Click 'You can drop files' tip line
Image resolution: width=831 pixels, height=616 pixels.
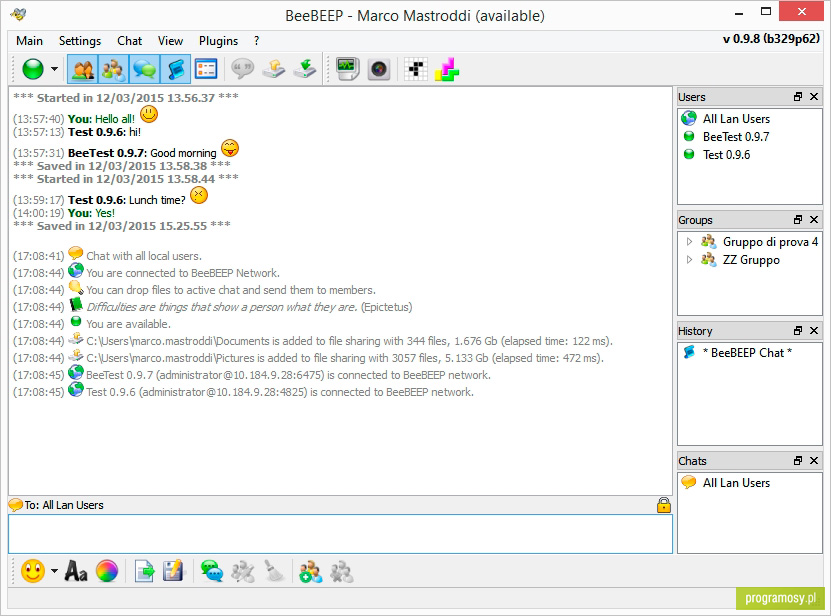tap(231, 290)
